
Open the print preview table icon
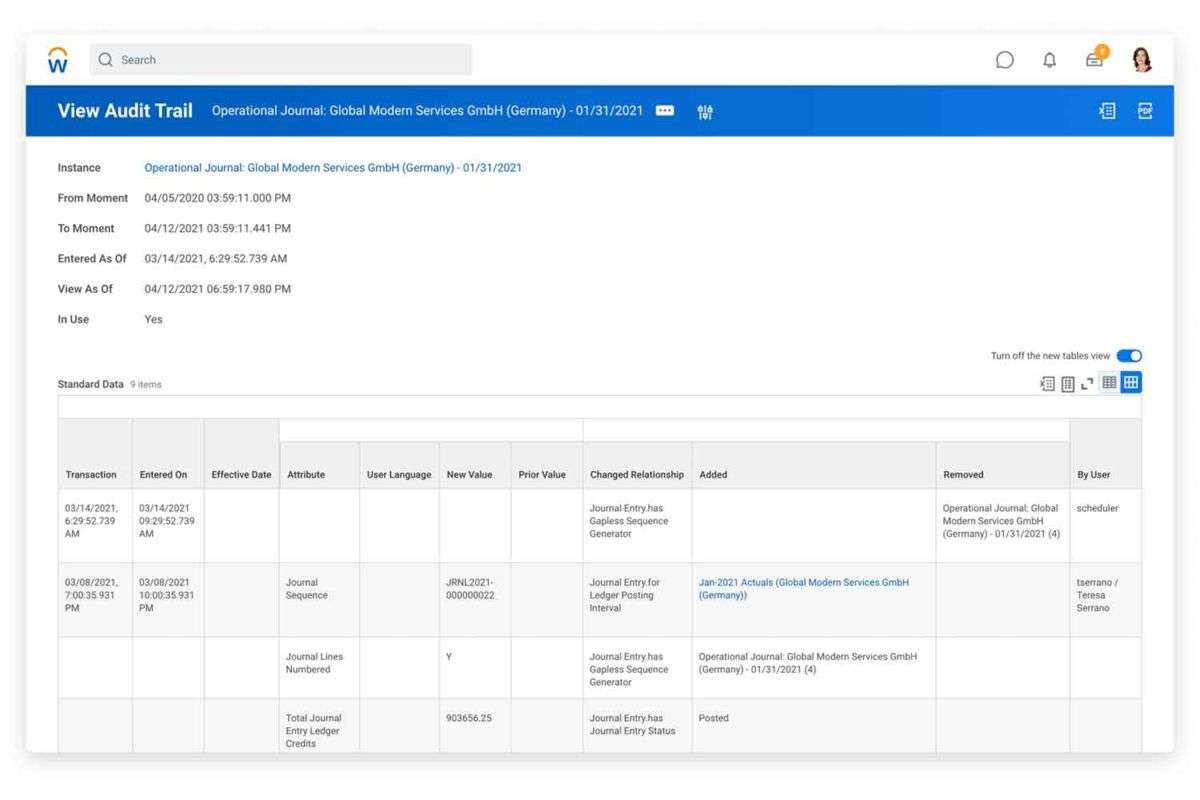pyautogui.click(x=1067, y=382)
